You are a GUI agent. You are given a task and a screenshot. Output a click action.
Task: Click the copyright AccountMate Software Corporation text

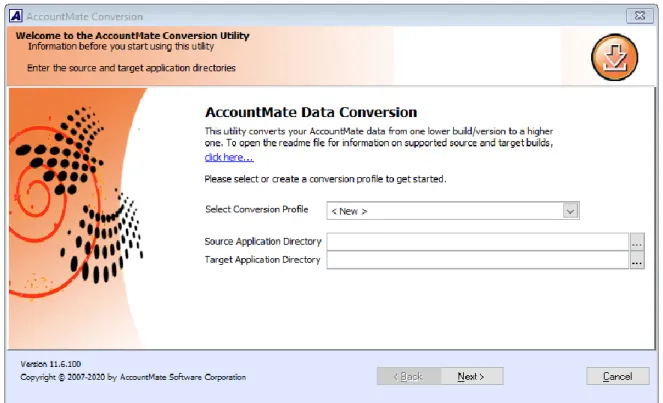(133, 377)
